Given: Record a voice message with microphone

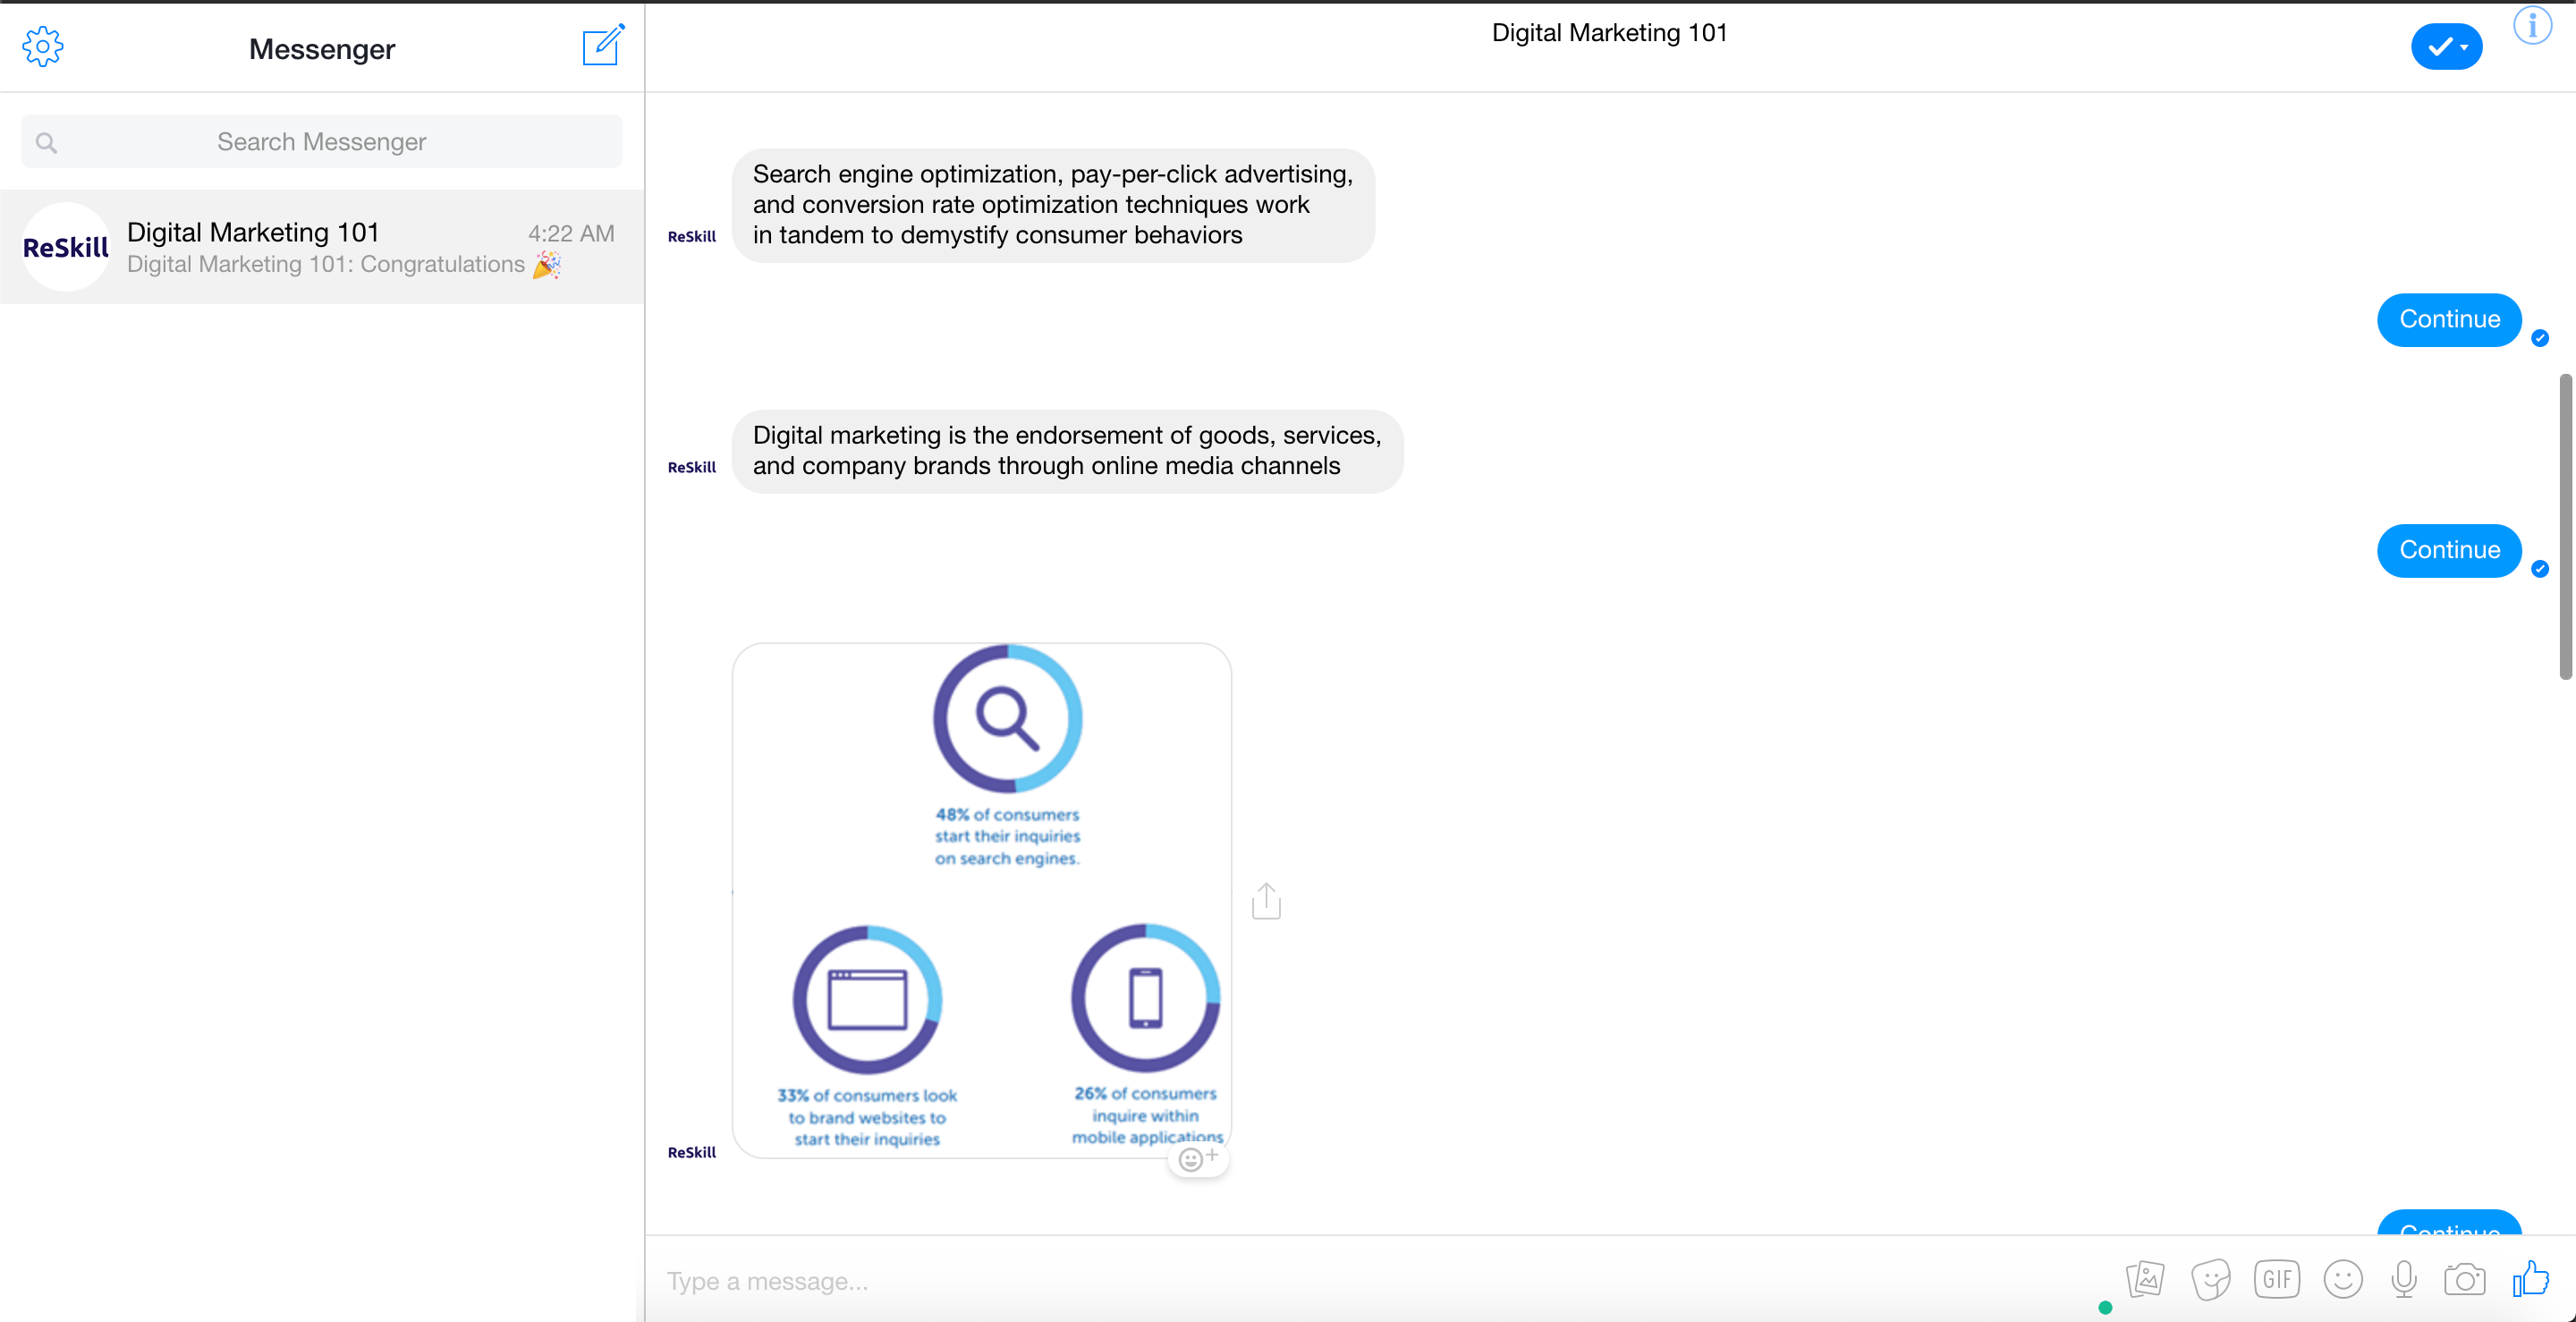Looking at the screenshot, I should (x=2404, y=1279).
